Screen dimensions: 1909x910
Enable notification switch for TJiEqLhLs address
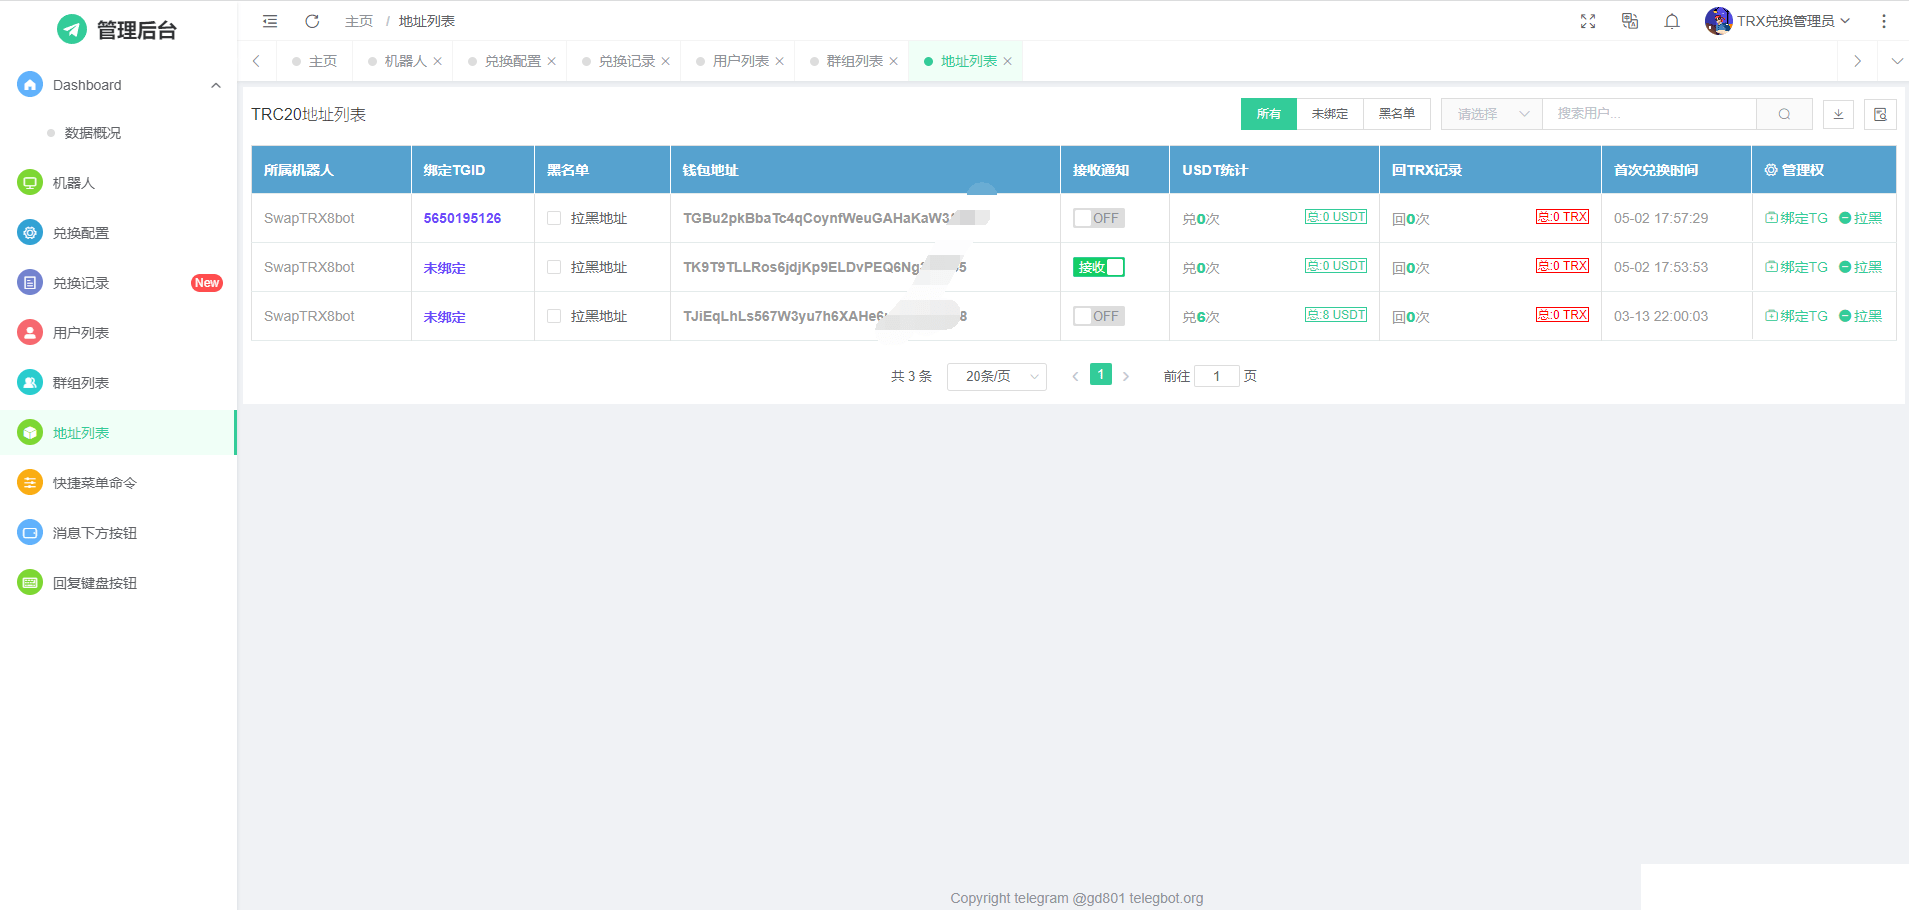pos(1098,316)
